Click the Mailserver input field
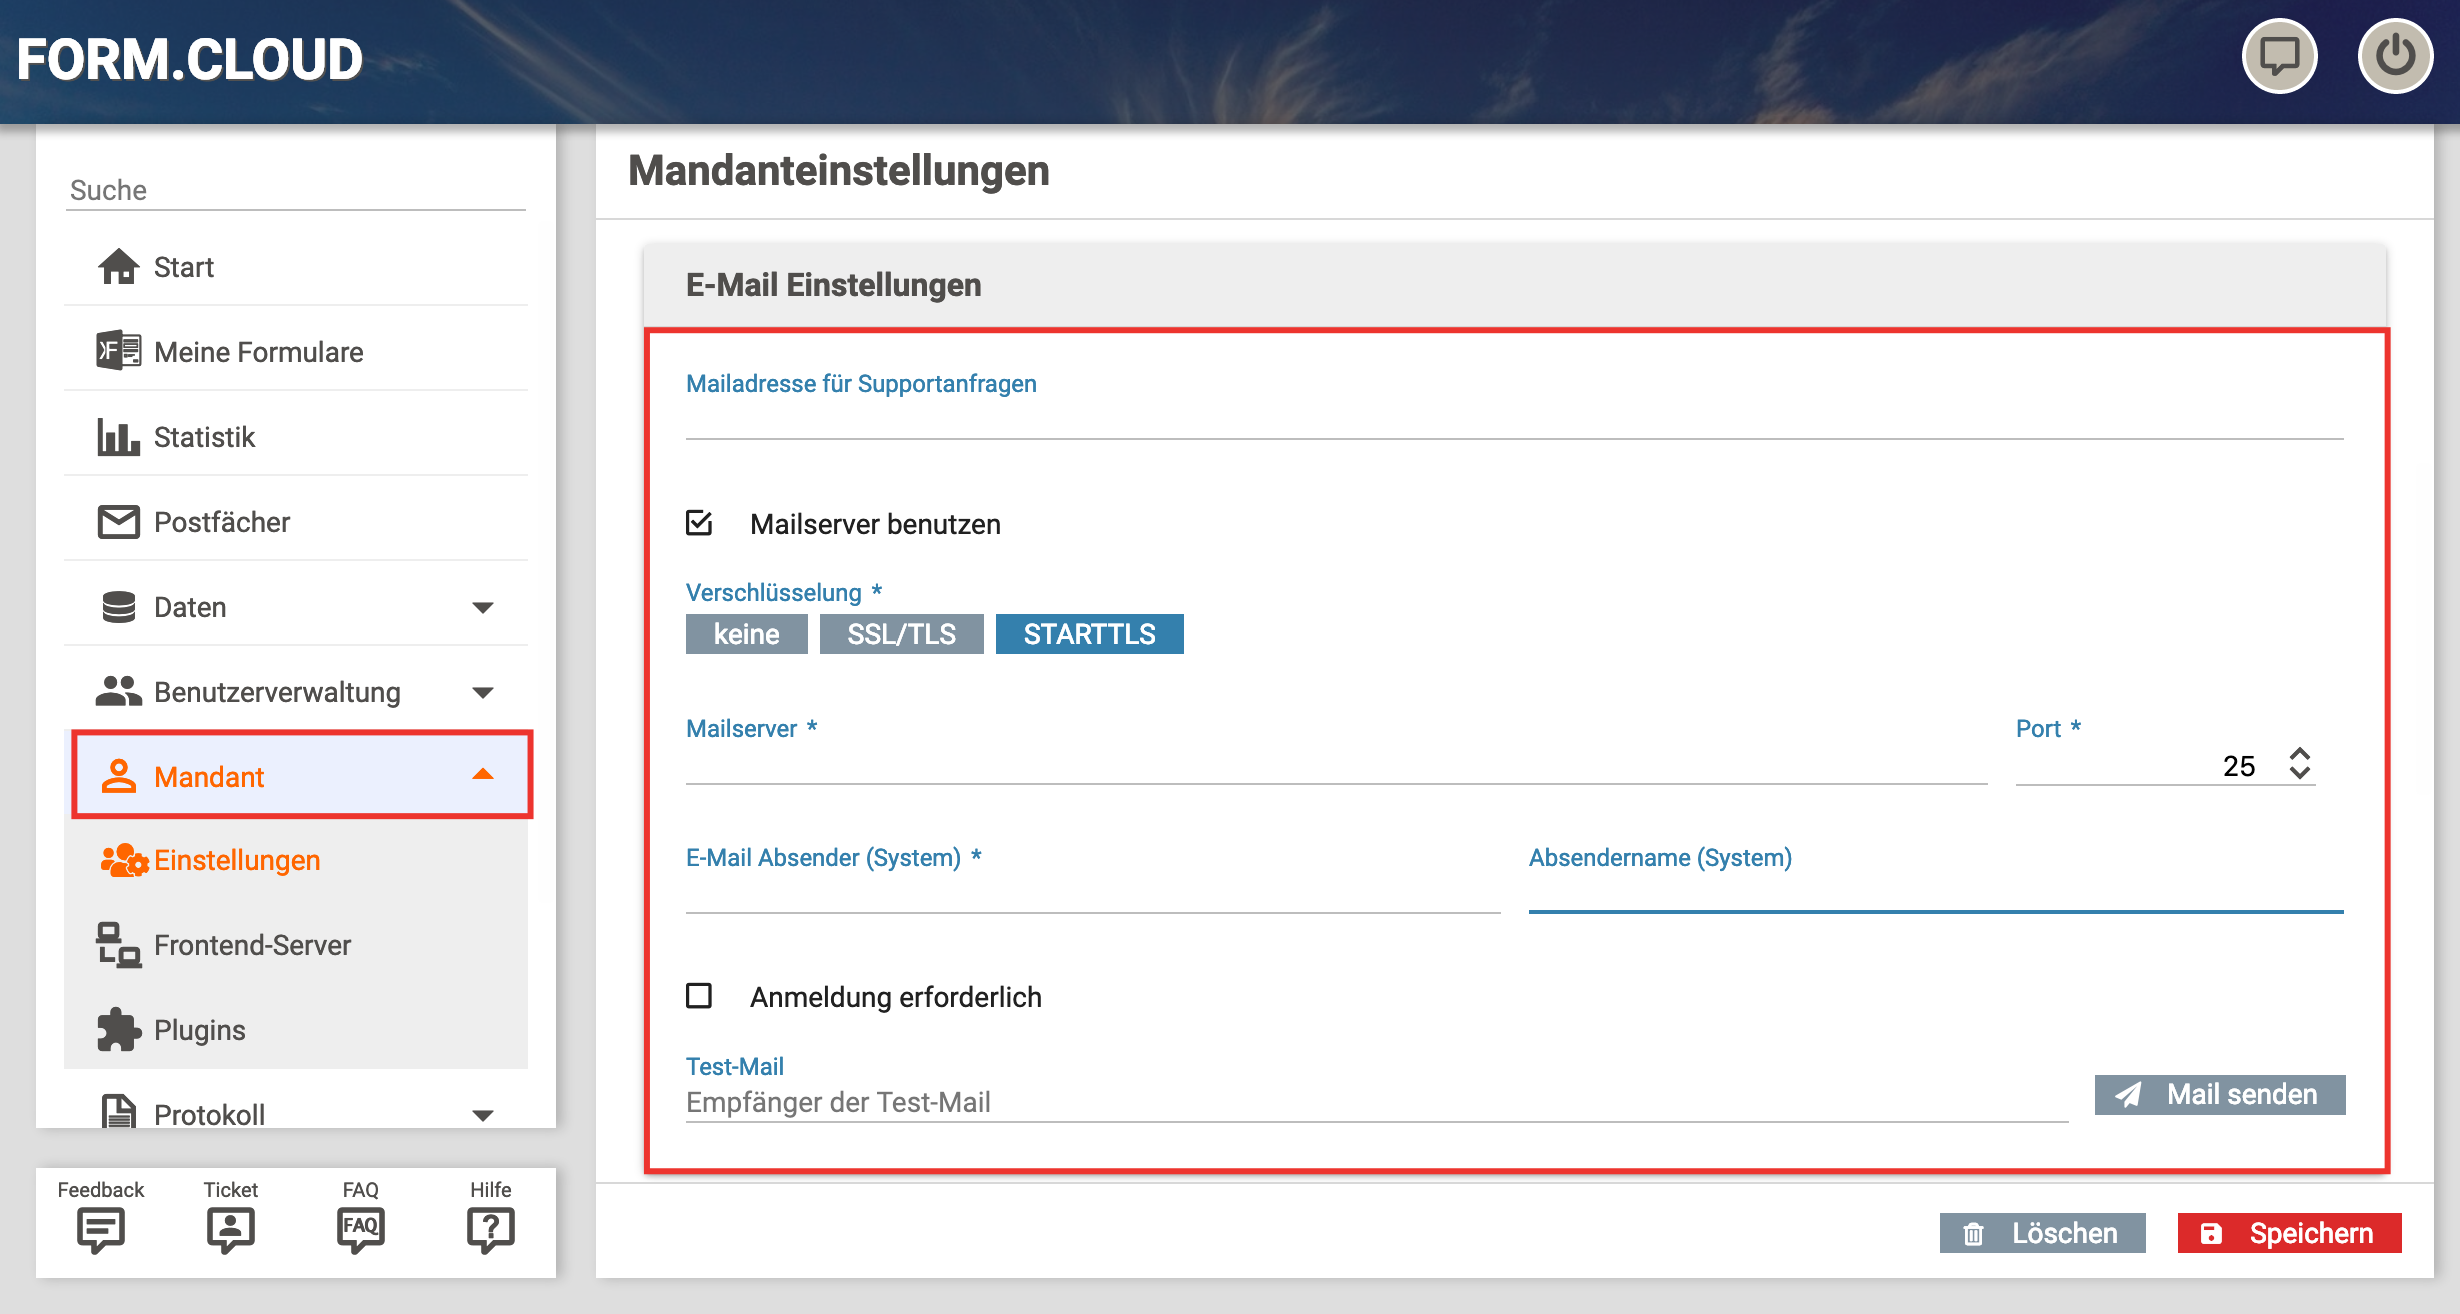 (1335, 765)
